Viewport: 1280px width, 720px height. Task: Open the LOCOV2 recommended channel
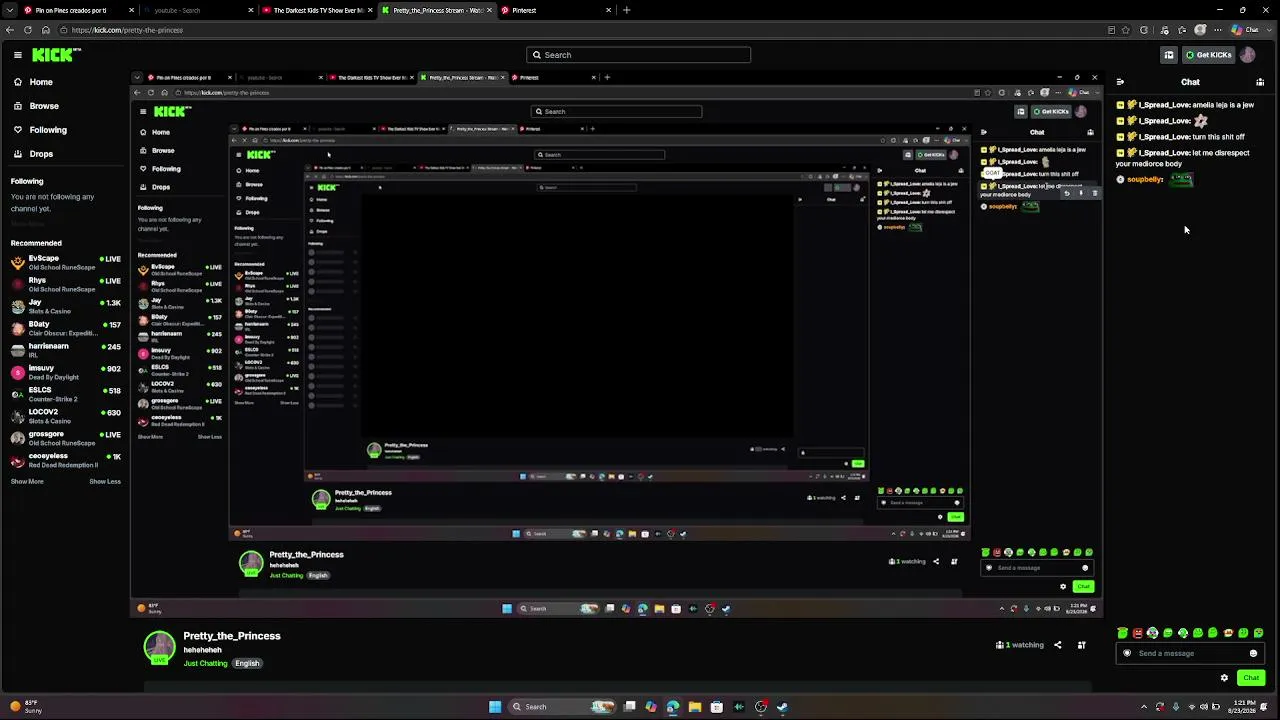tap(66, 417)
